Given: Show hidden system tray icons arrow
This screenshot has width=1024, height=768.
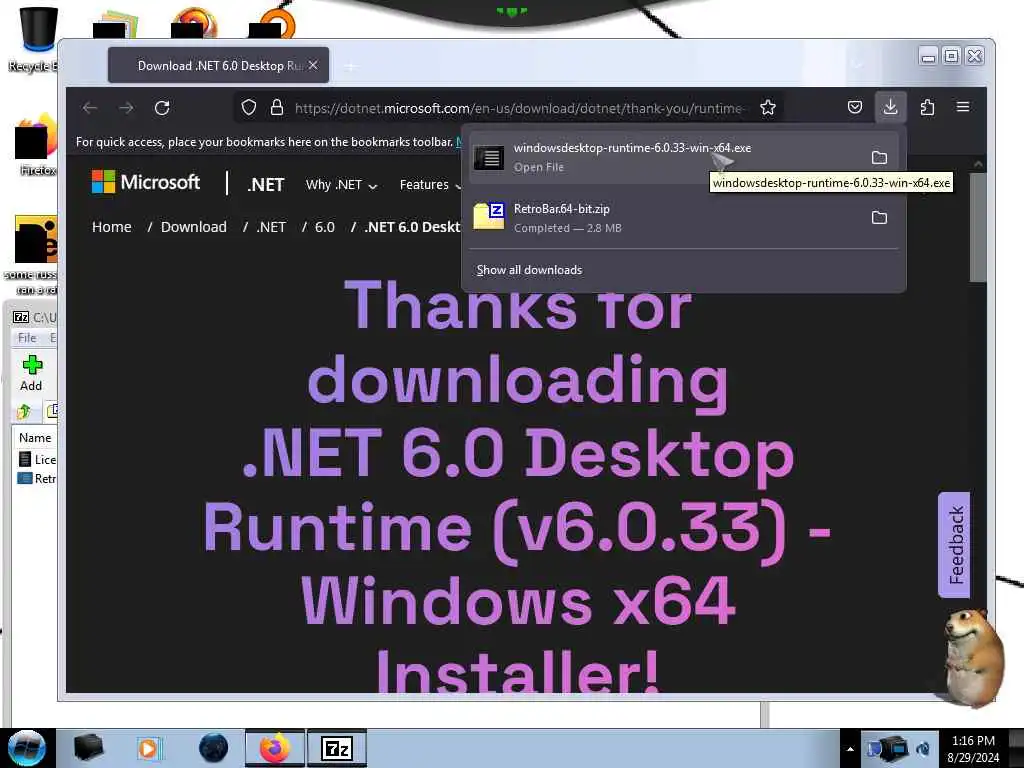Looking at the screenshot, I should [850, 749].
